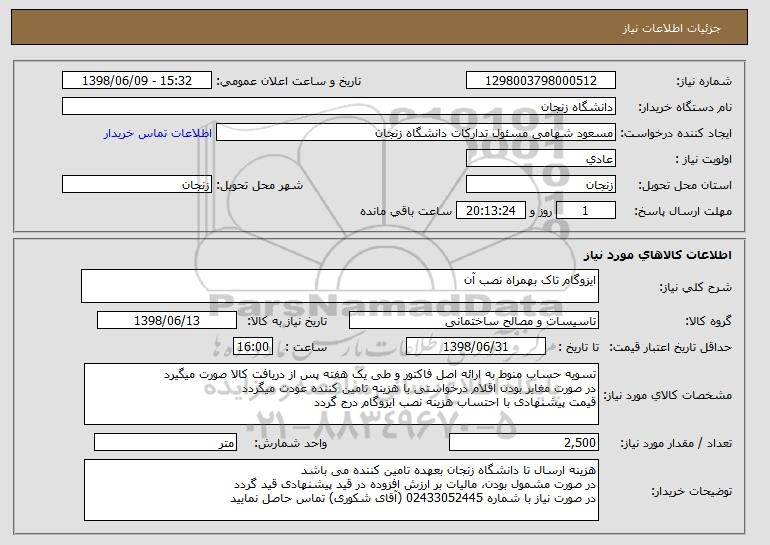Select the line قیمت پیشنهادی با احتساب هزینه نصب
Screen dimensions: 770x545
pyautogui.click(x=455, y=403)
